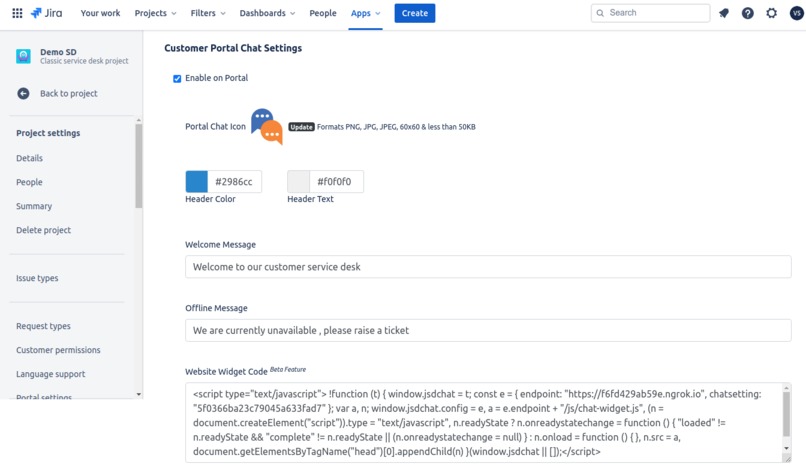
Task: Click the Customer Portal Chat Settings title
Action: (x=233, y=48)
